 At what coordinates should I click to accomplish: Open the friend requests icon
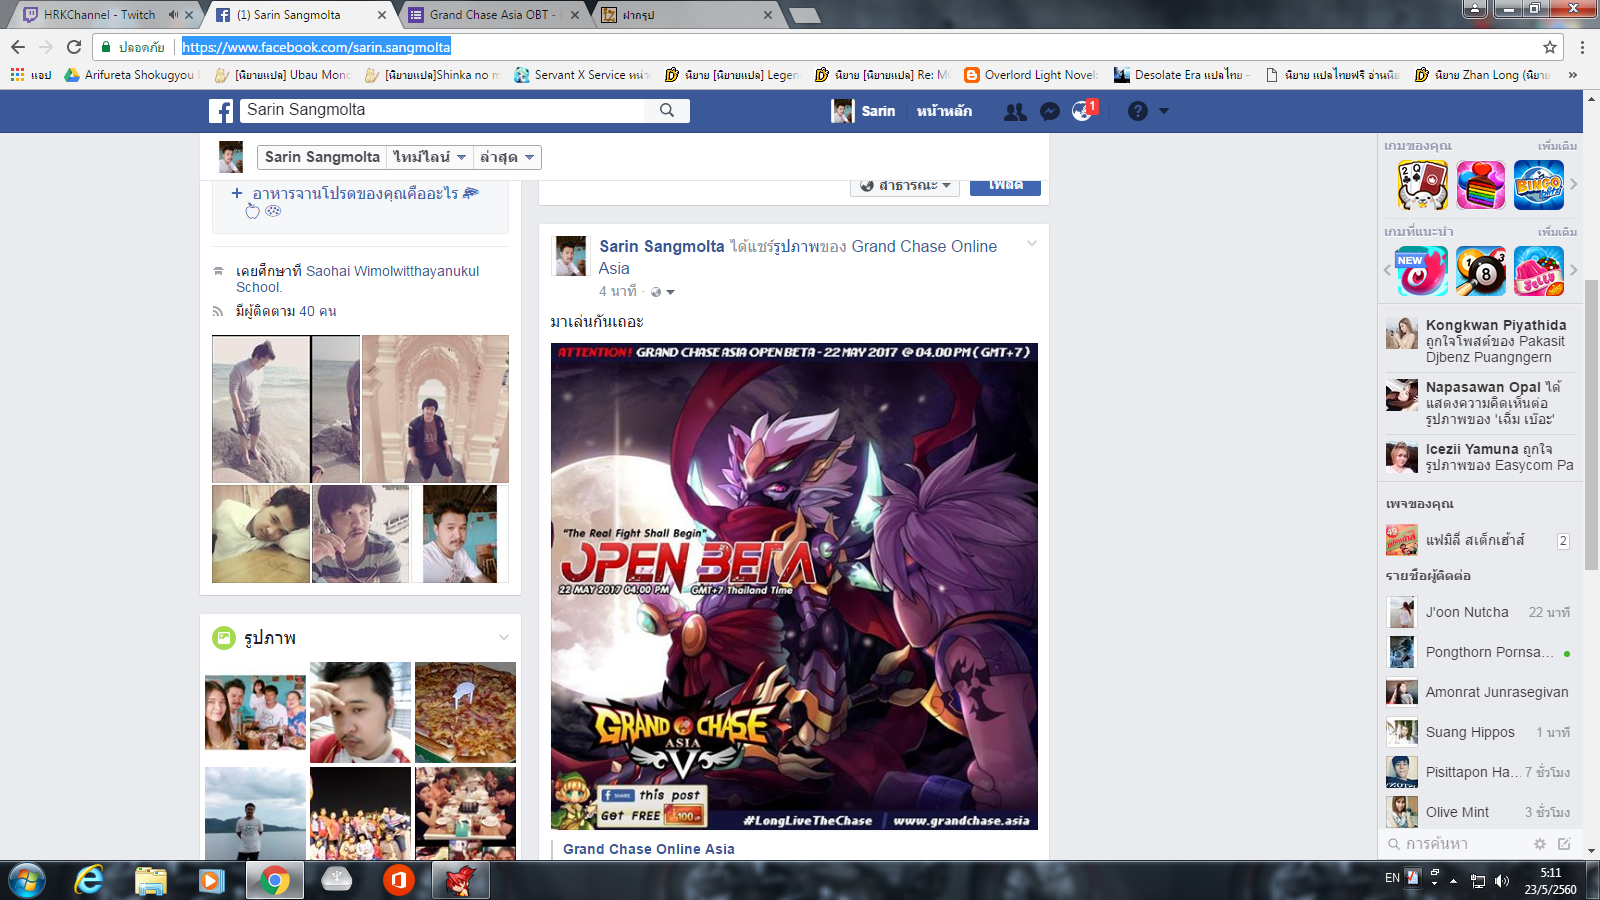click(1015, 111)
